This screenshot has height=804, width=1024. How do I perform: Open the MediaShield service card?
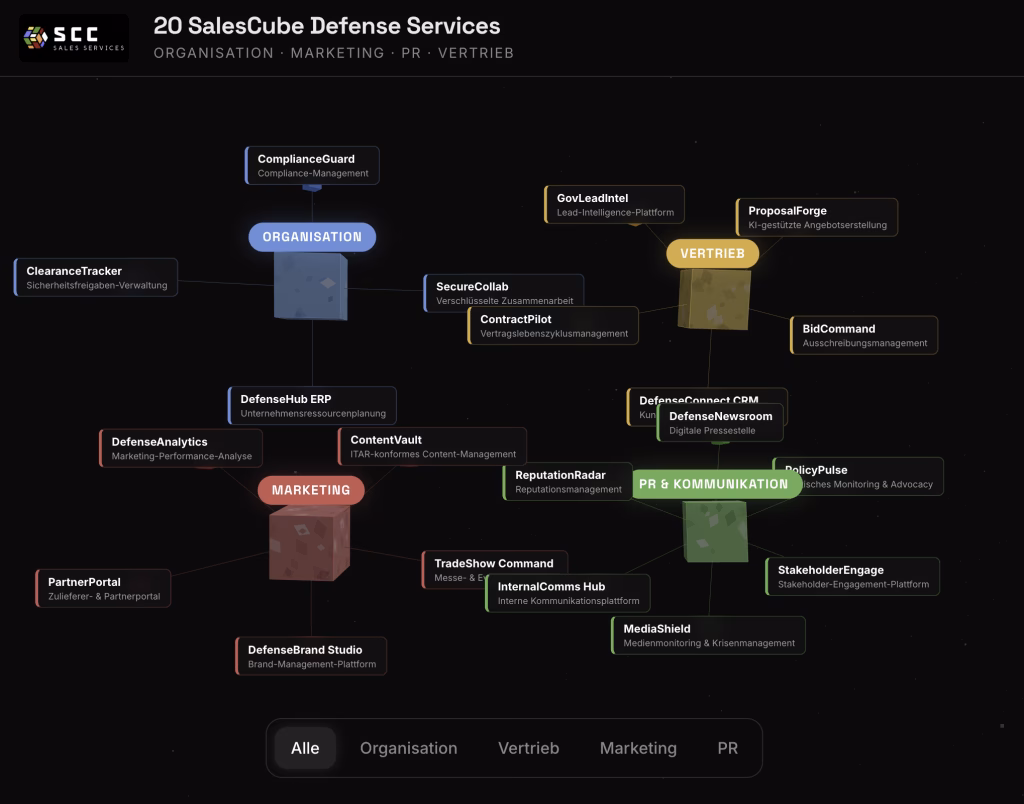(x=708, y=635)
